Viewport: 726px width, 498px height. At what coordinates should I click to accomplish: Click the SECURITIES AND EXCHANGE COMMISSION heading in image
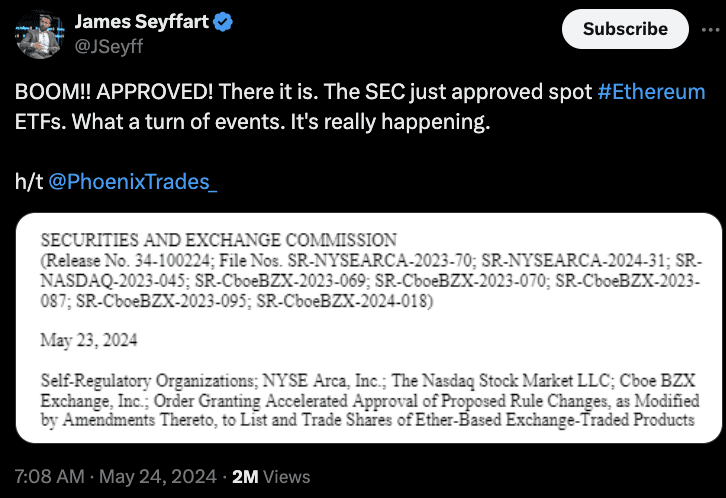pyautogui.click(x=219, y=240)
